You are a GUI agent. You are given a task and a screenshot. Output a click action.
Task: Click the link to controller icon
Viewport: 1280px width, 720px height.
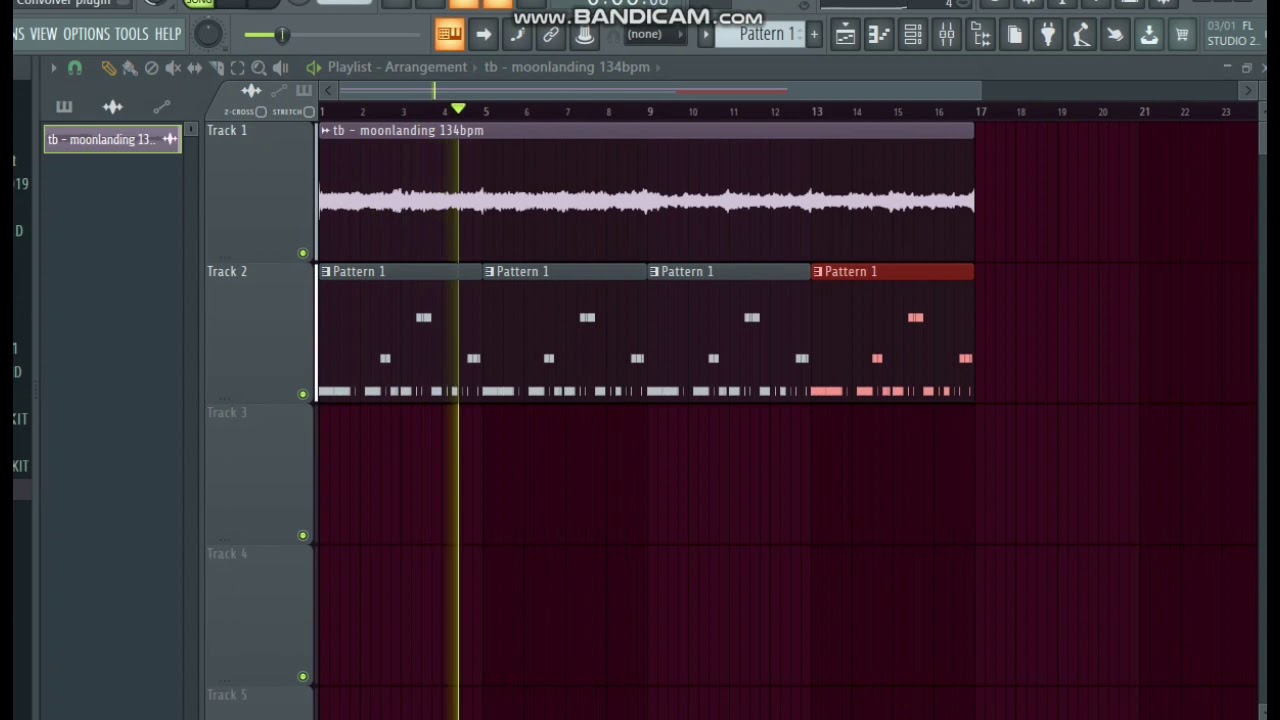click(x=551, y=35)
